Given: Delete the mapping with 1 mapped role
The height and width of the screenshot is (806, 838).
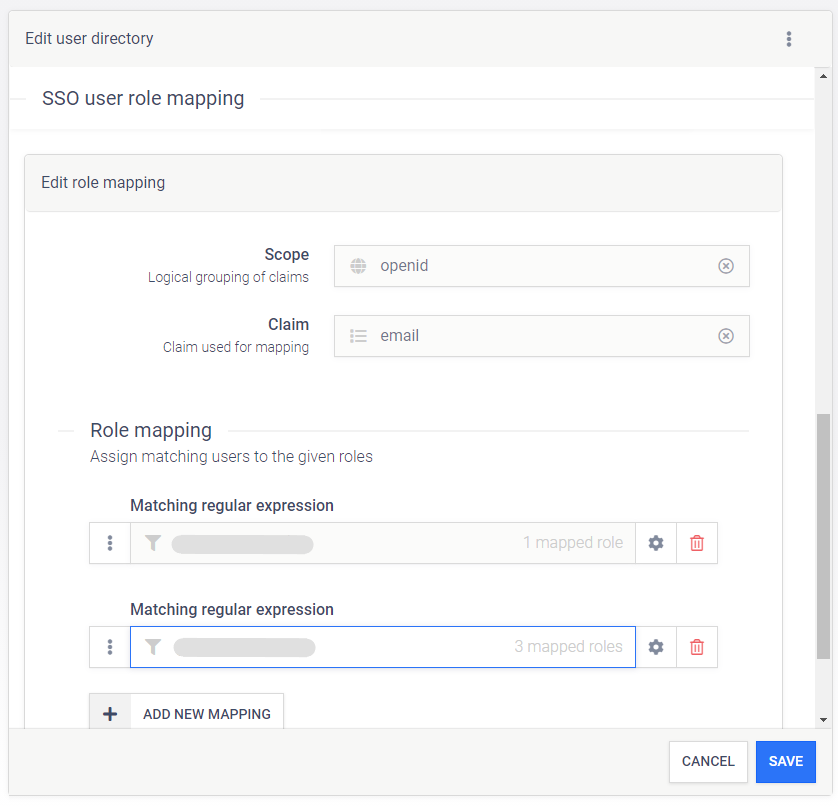Looking at the screenshot, I should [x=697, y=543].
